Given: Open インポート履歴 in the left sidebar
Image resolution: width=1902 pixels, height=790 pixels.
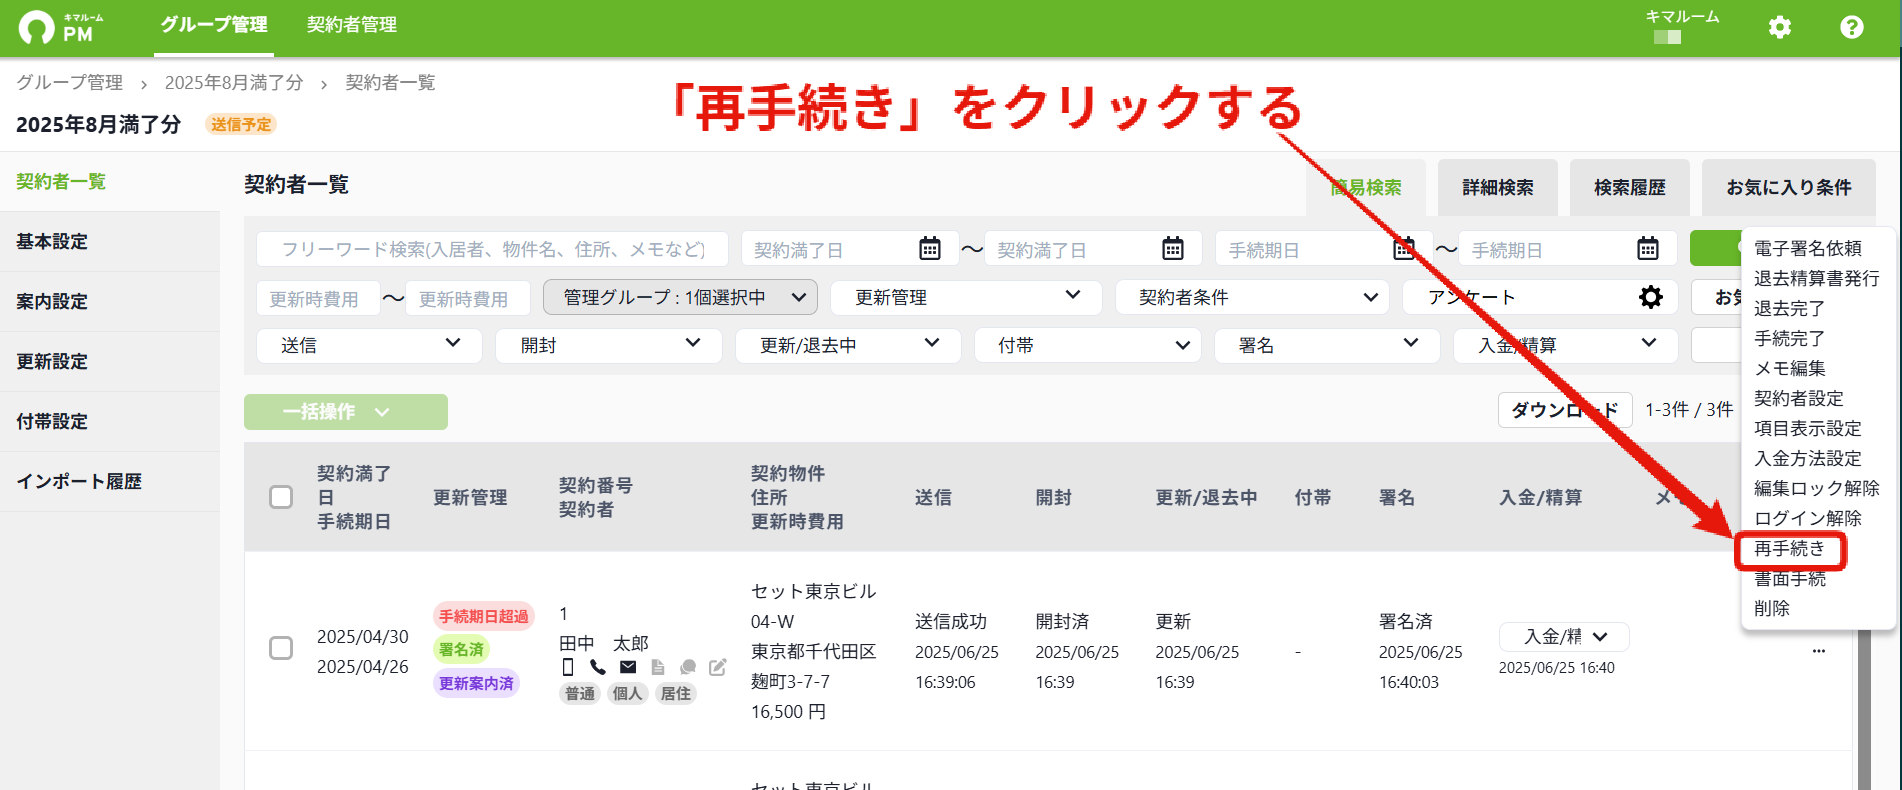Looking at the screenshot, I should click(x=110, y=482).
